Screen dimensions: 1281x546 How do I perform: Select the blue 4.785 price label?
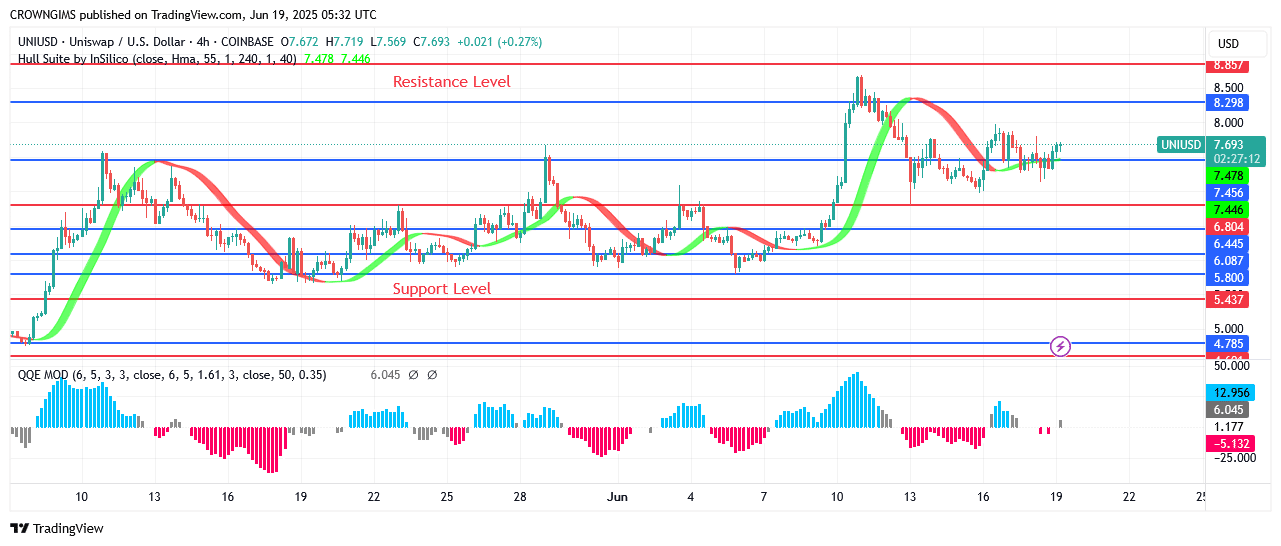click(x=1229, y=343)
